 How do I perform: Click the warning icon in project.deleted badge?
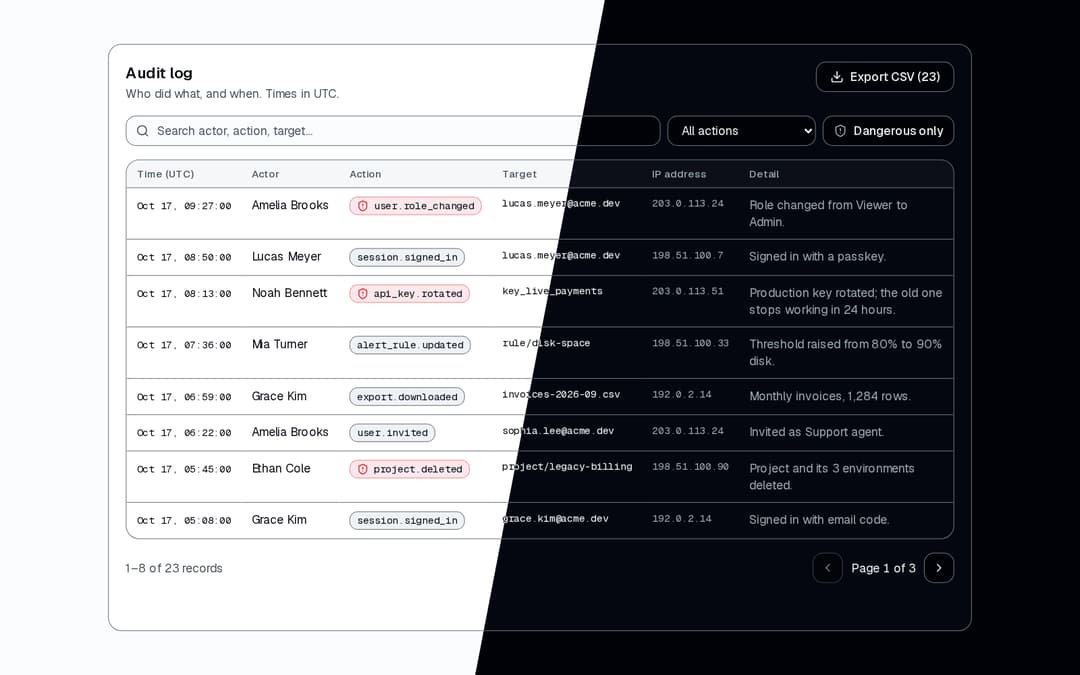(x=363, y=469)
